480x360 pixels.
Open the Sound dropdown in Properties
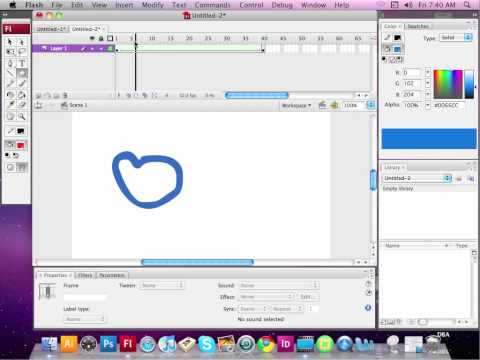(x=279, y=285)
